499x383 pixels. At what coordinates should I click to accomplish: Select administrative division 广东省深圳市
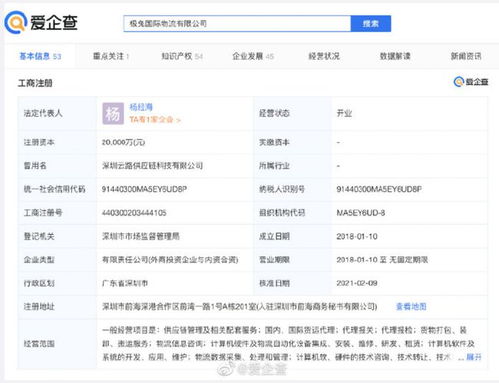[125, 283]
